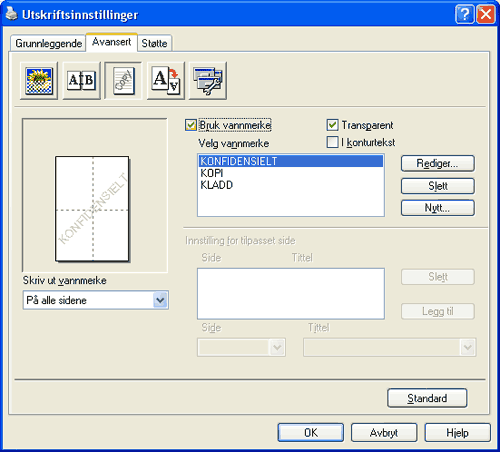Open the print quality settings icon
This screenshot has width=500, height=452.
point(39,81)
